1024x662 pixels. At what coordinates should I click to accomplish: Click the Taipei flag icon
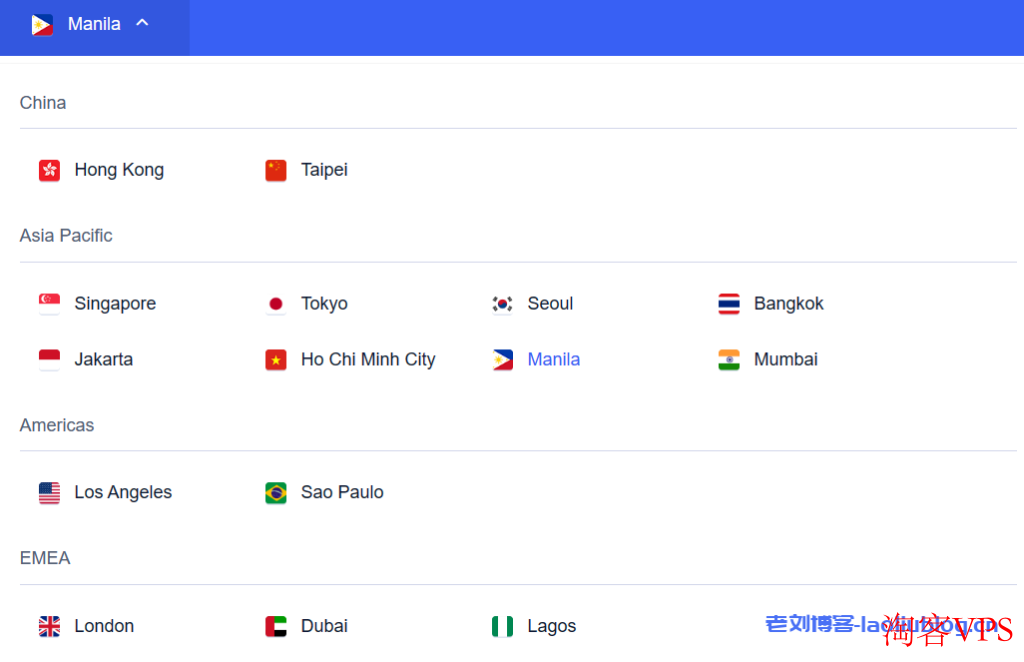[276, 170]
